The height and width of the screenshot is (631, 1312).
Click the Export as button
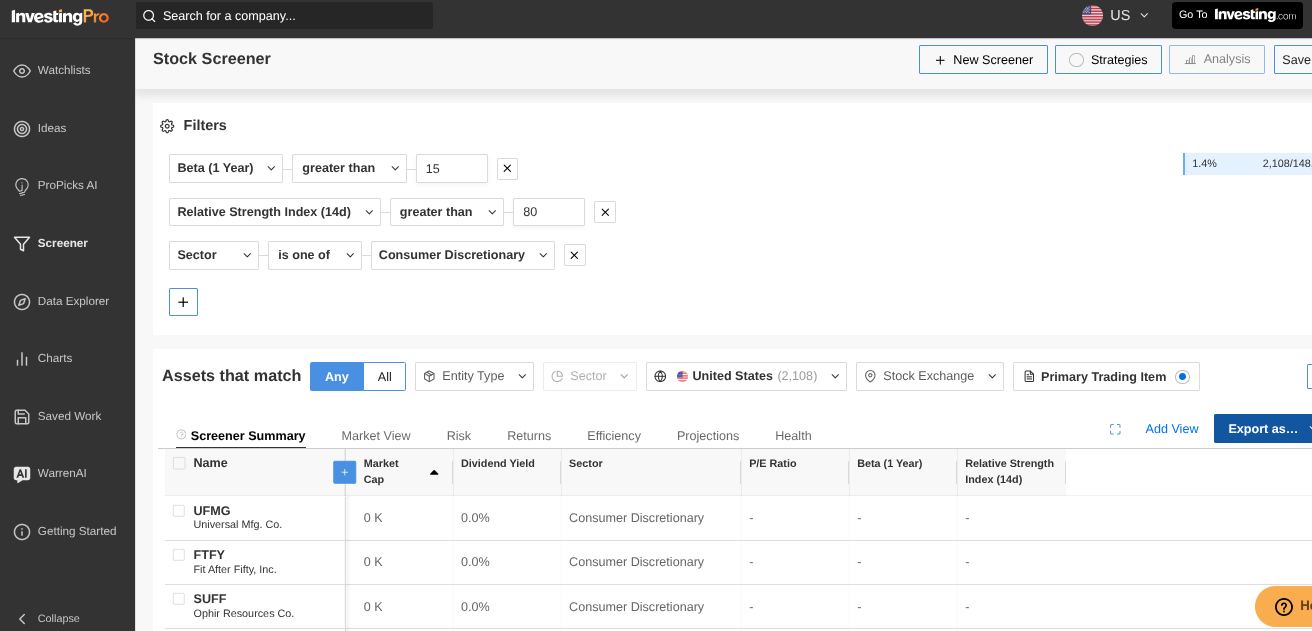click(x=1263, y=429)
